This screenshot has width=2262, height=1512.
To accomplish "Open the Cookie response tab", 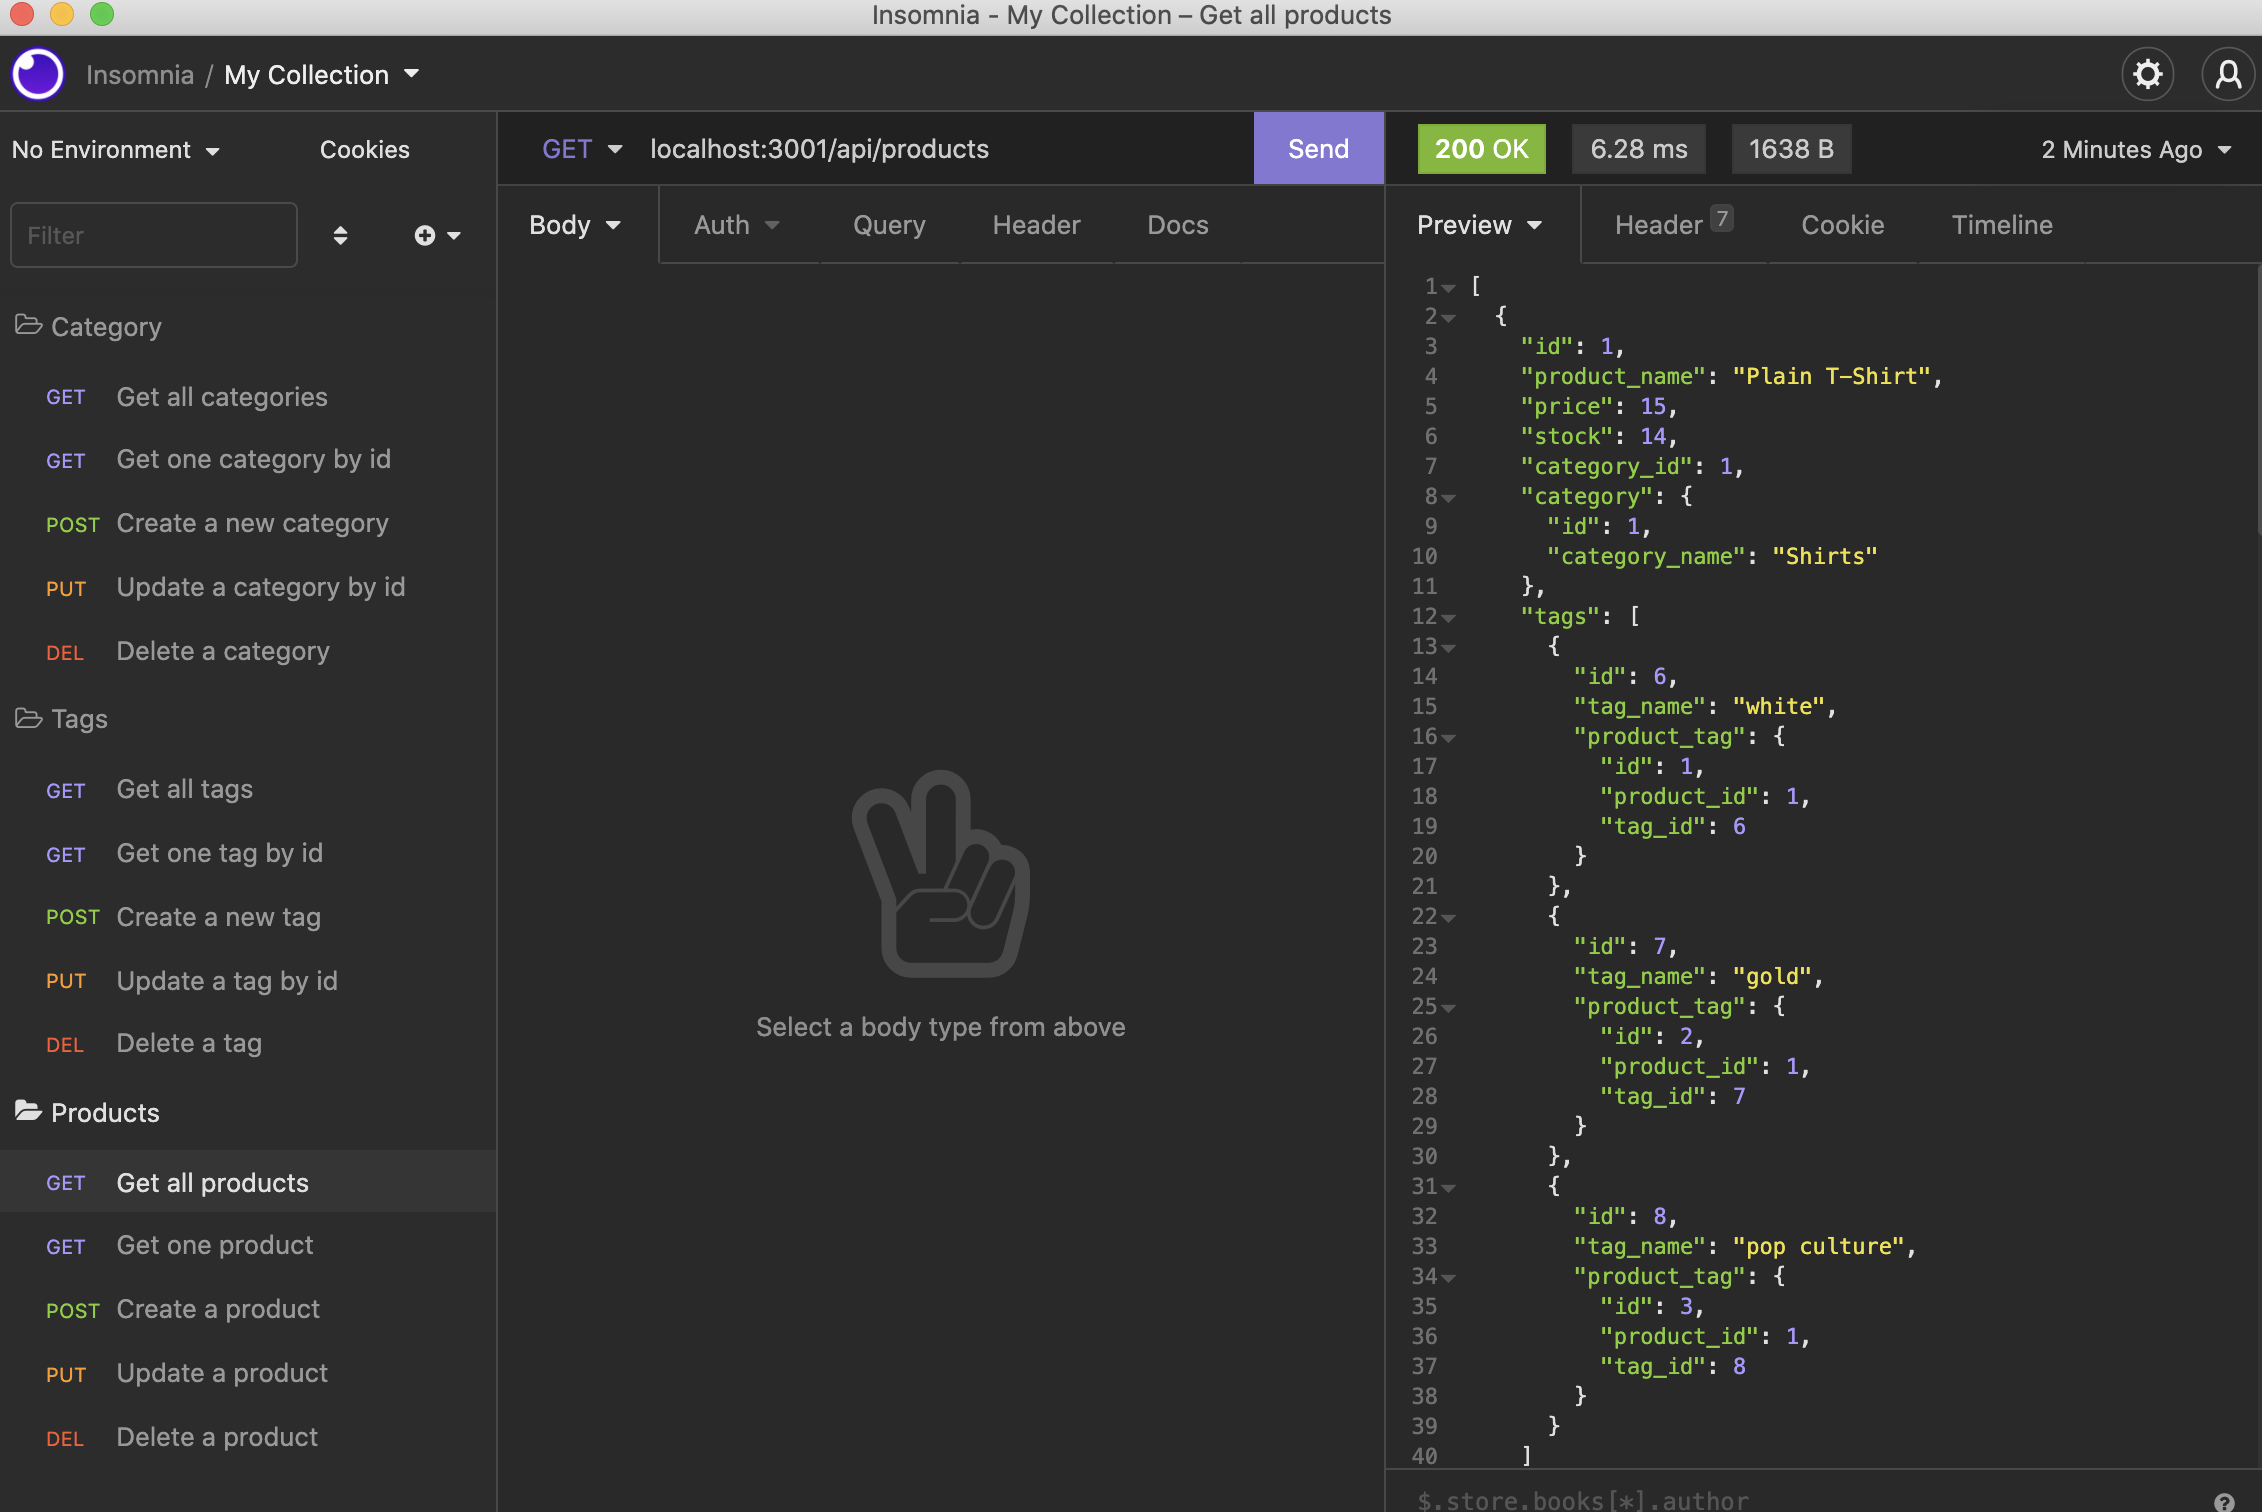I will coord(1843,225).
